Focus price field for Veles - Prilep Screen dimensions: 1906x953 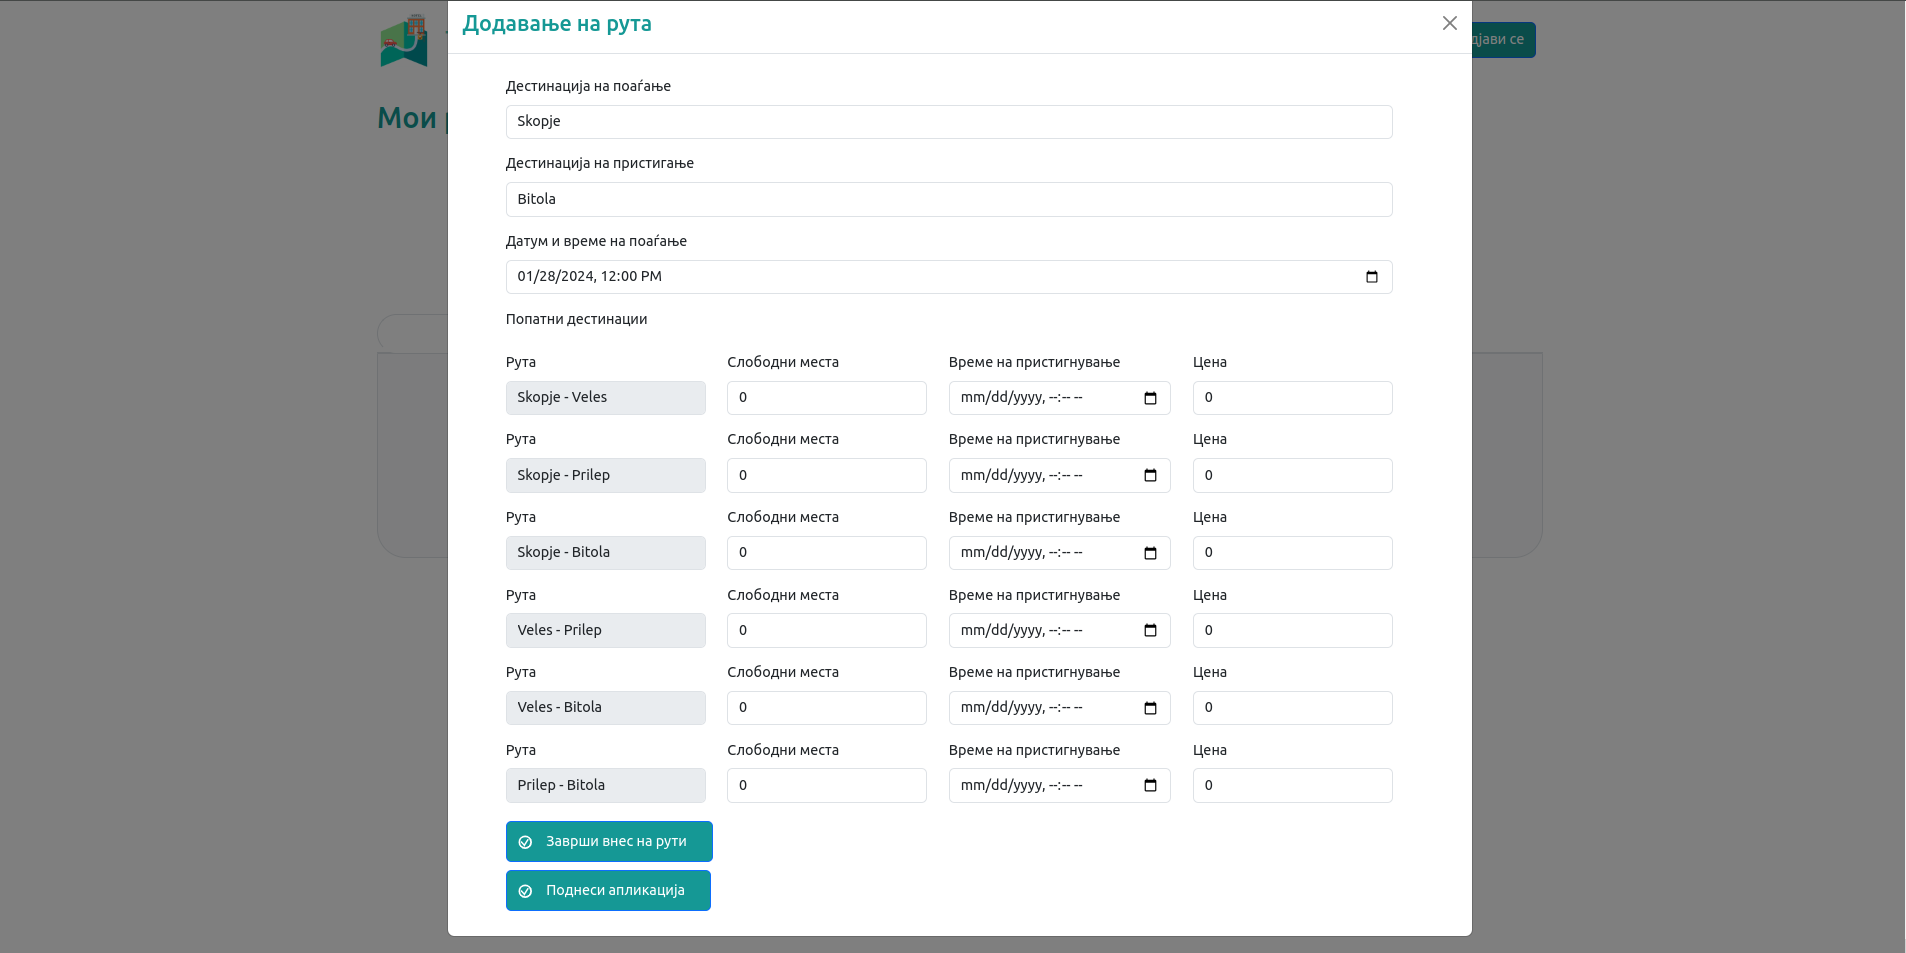[x=1291, y=631]
